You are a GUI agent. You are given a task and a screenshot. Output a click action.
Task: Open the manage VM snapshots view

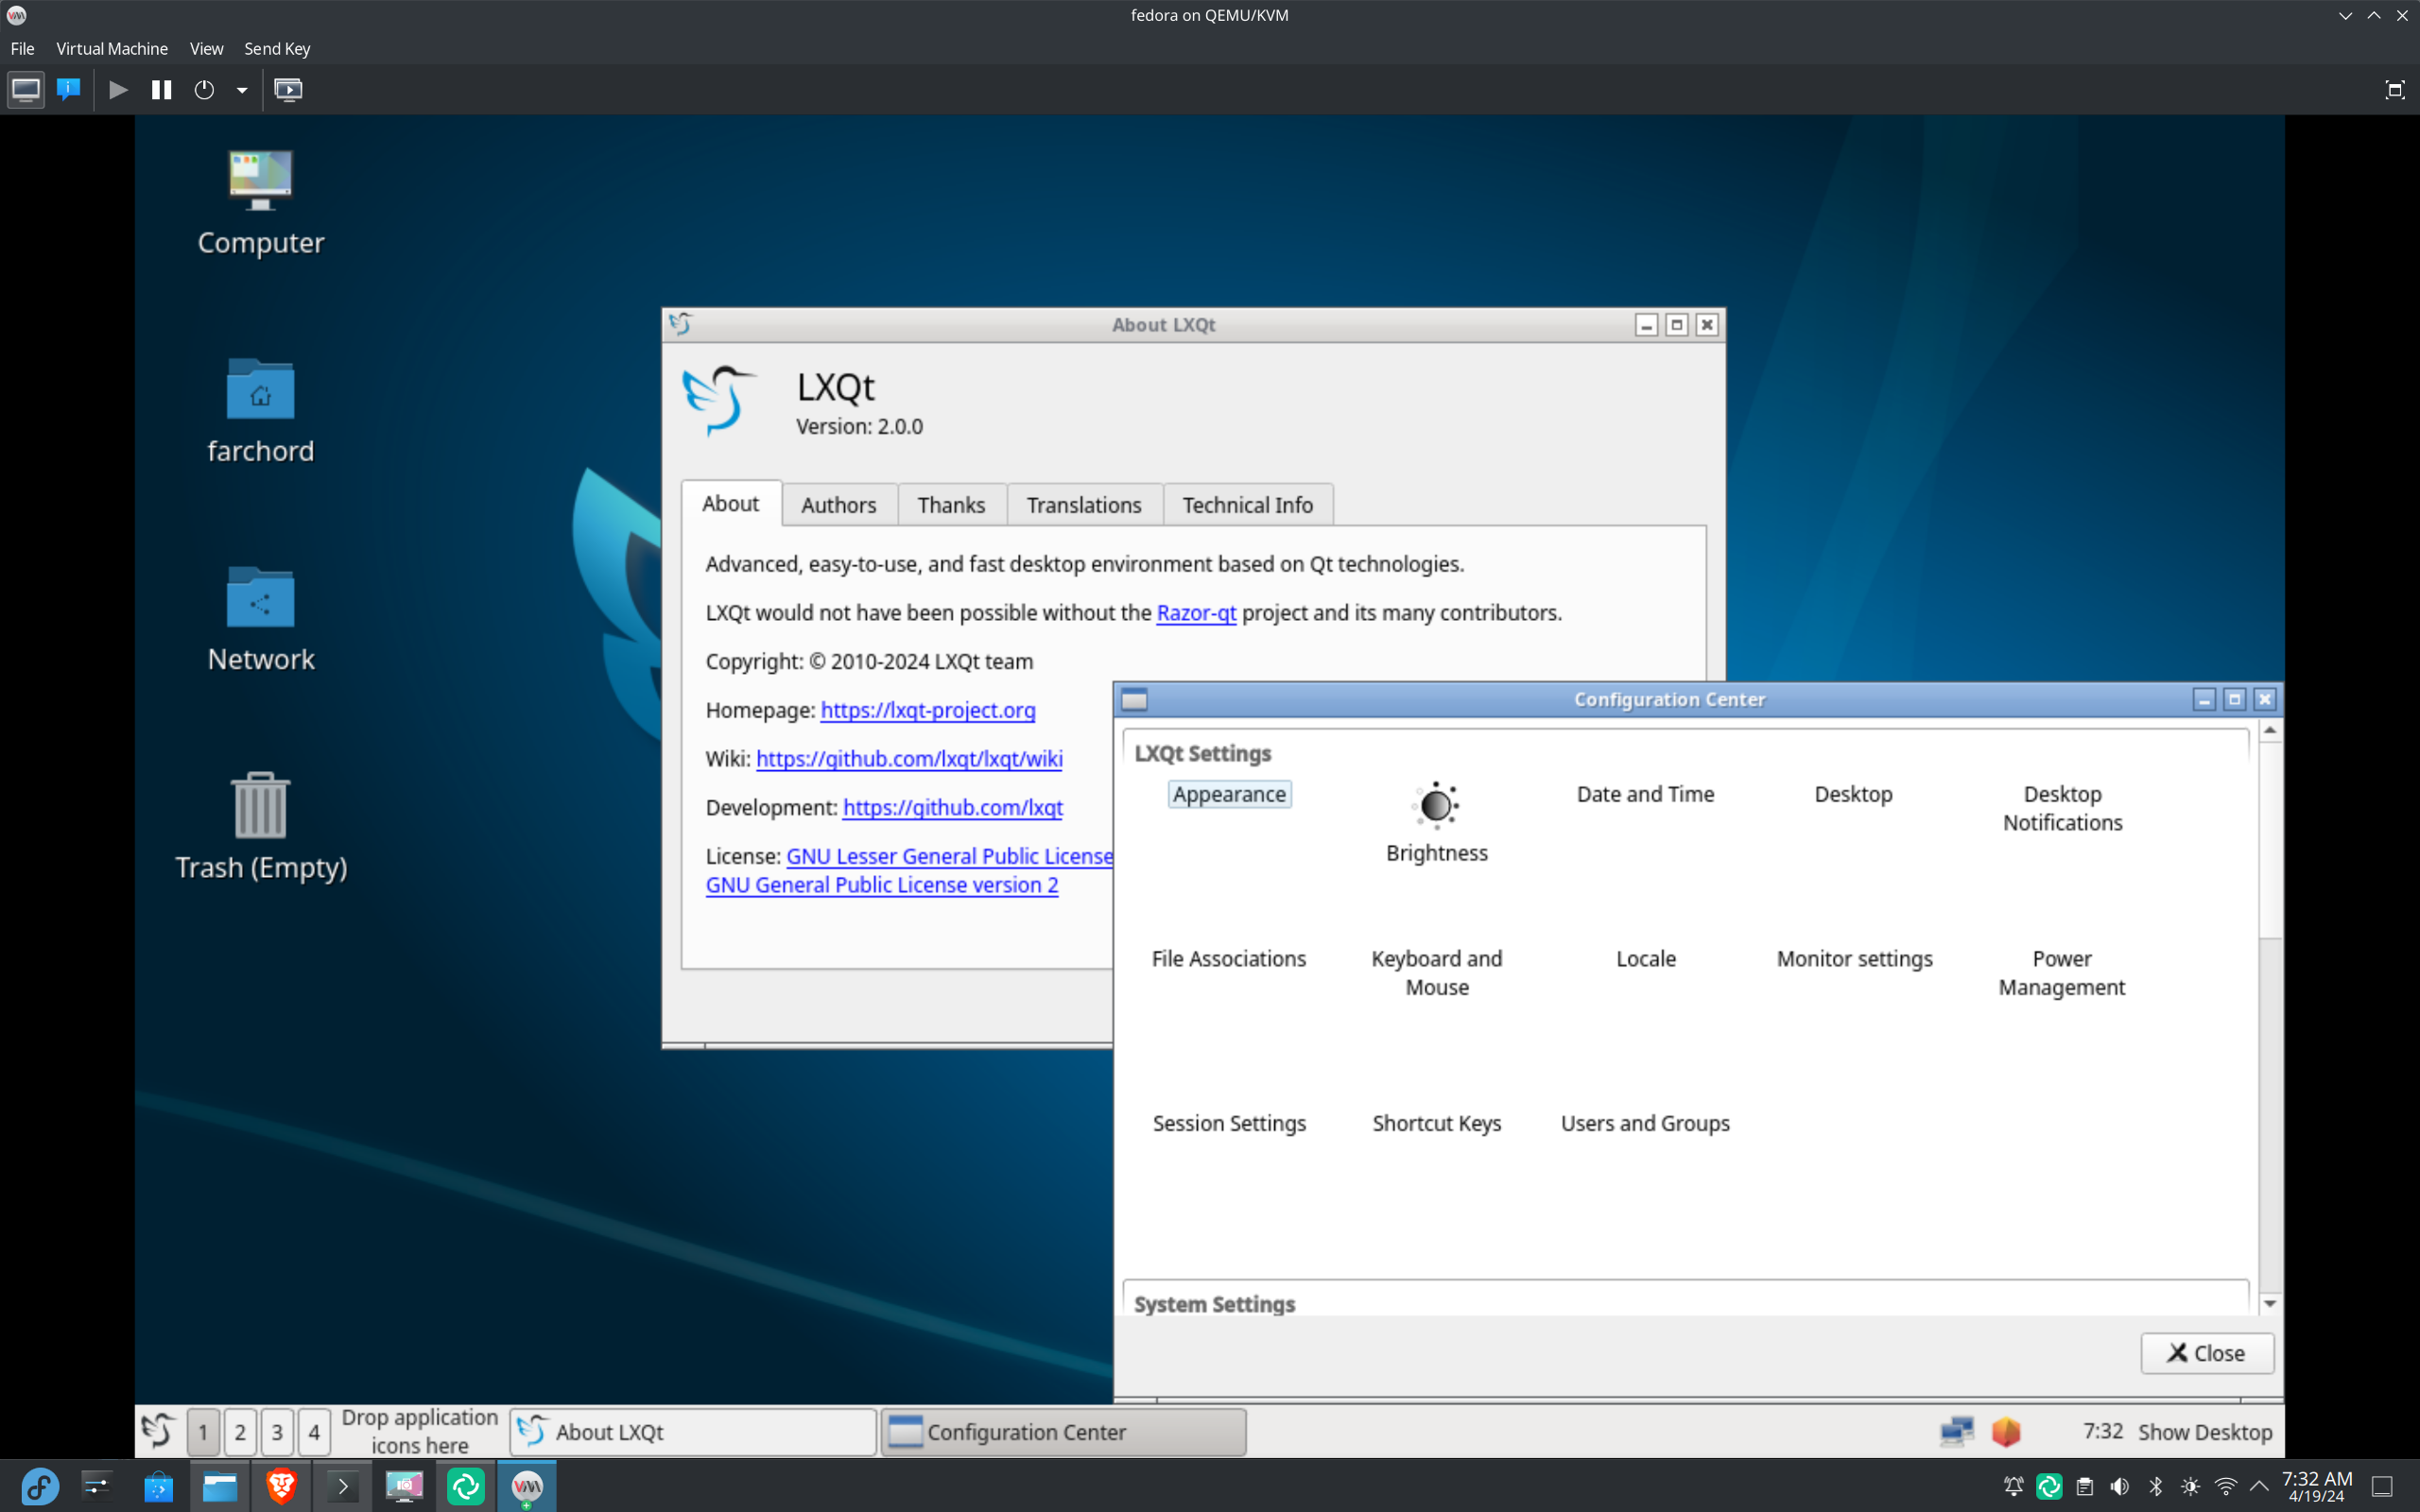(x=288, y=90)
